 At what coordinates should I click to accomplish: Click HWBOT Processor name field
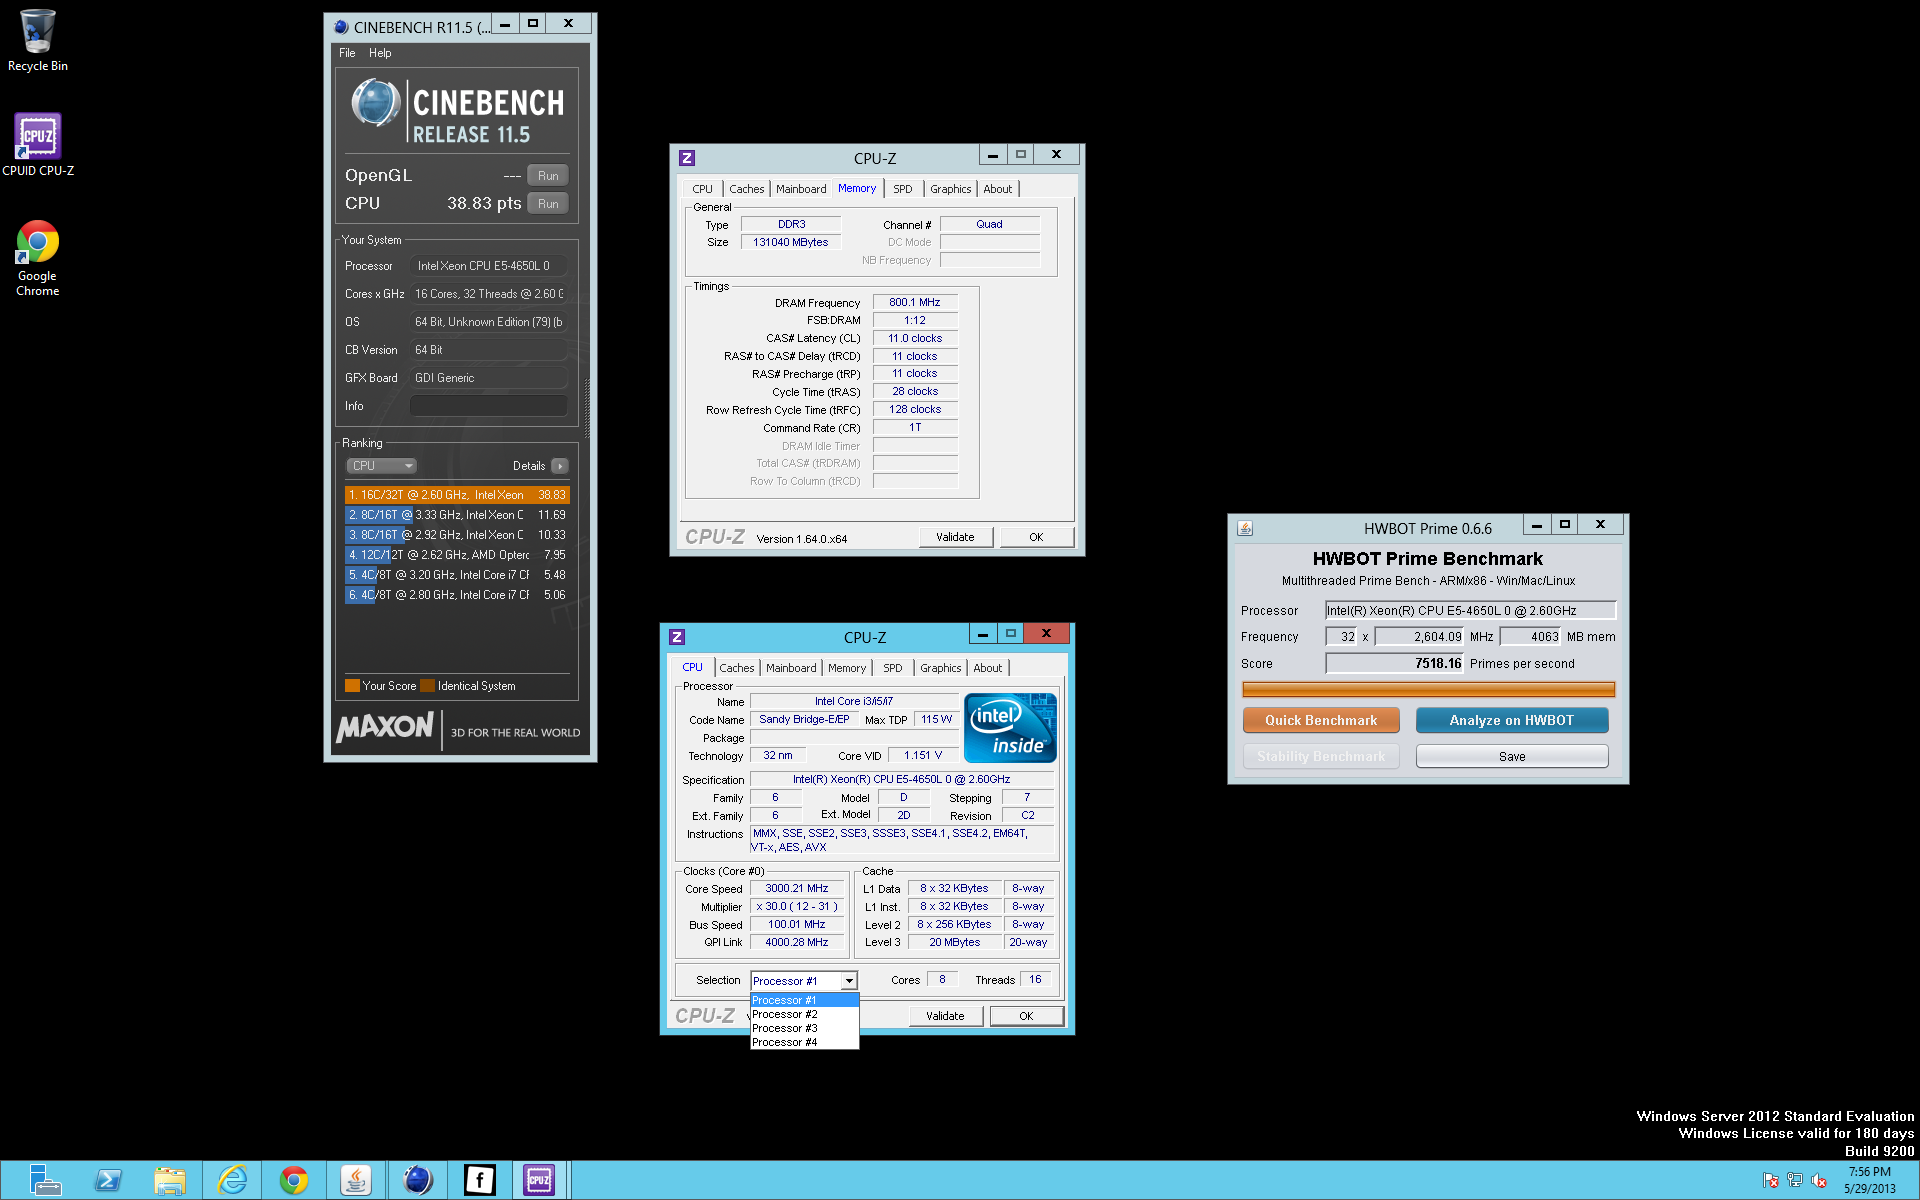pyautogui.click(x=1470, y=610)
